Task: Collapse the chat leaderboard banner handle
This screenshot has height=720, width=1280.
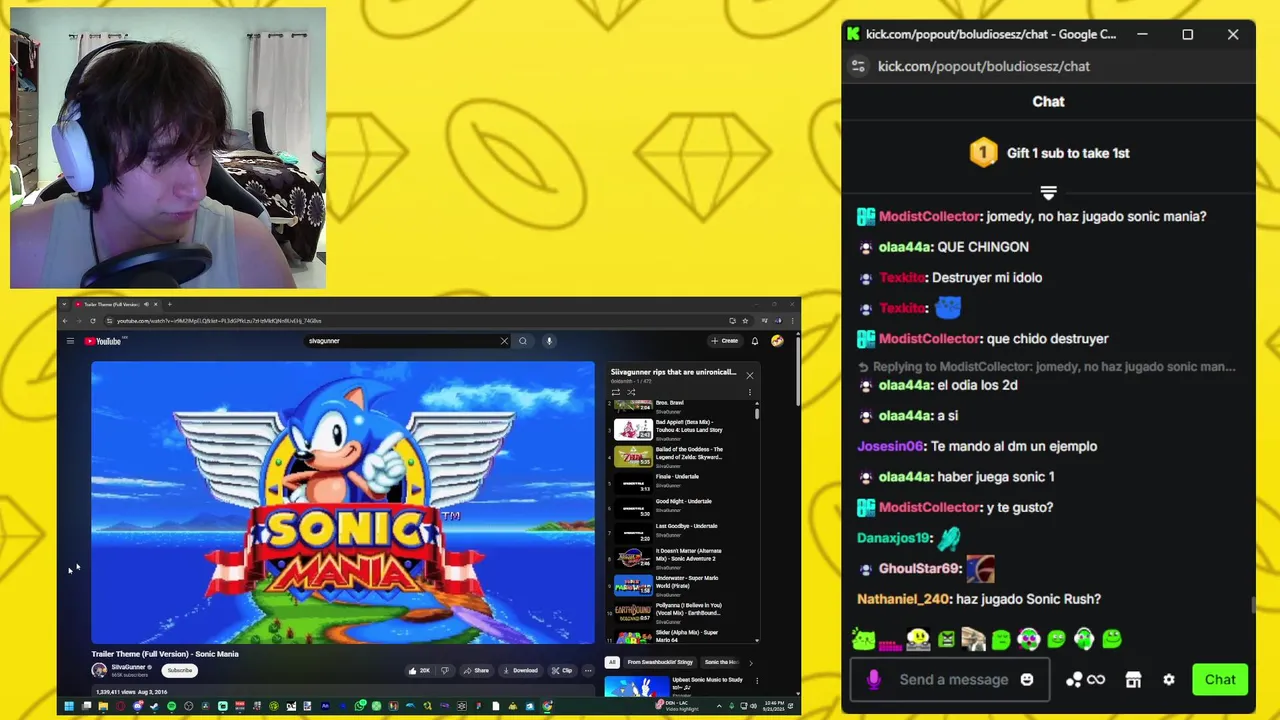Action: [1048, 191]
